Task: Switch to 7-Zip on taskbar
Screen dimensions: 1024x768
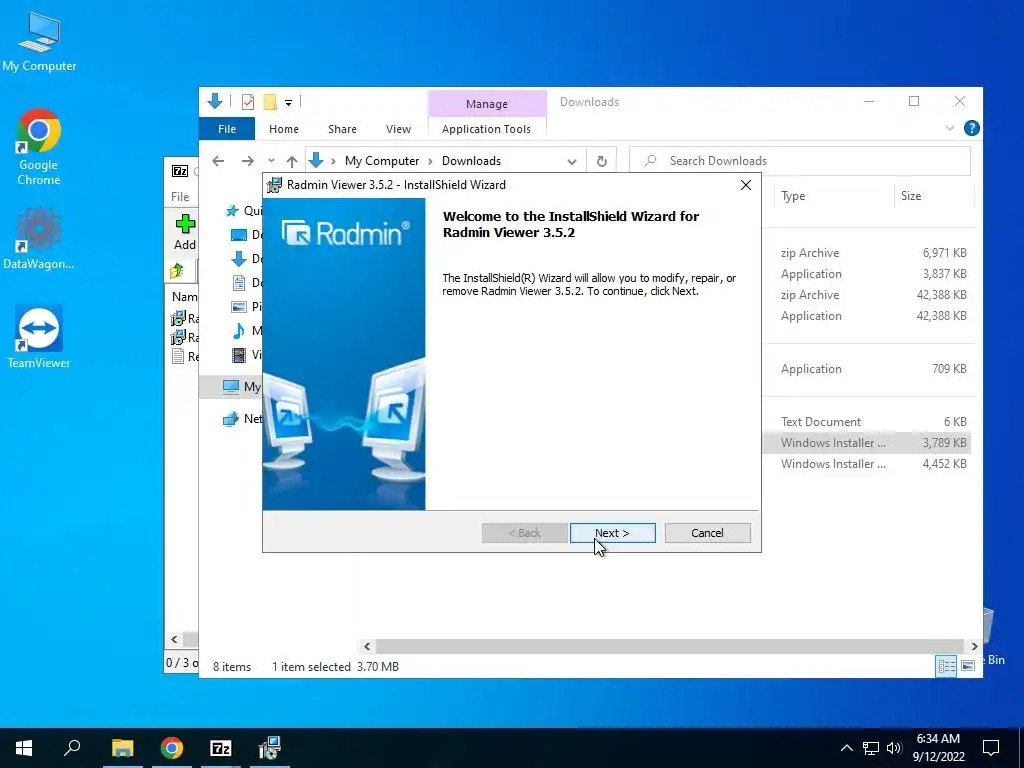Action: [x=221, y=748]
